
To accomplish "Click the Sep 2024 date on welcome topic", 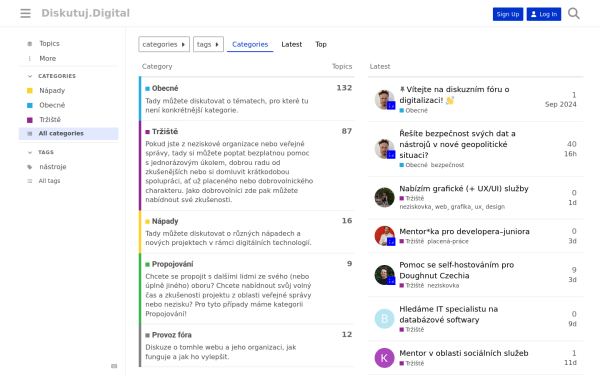I will [561, 104].
